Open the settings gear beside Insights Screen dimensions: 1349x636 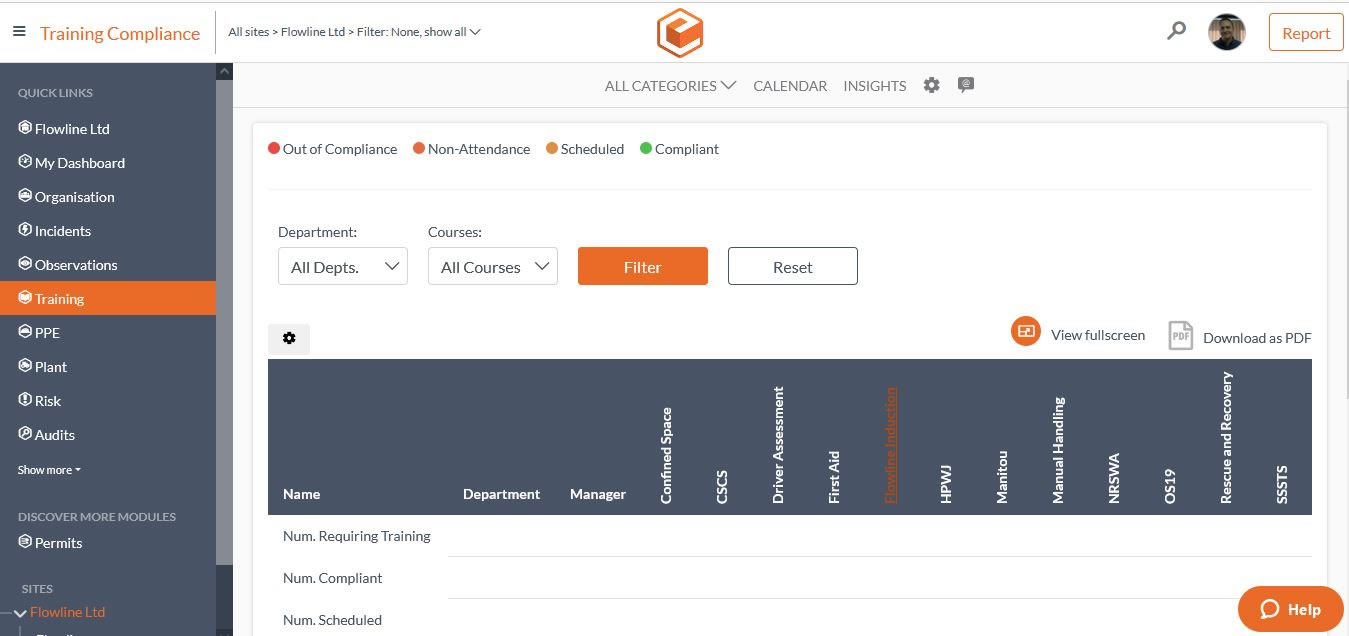tap(932, 85)
